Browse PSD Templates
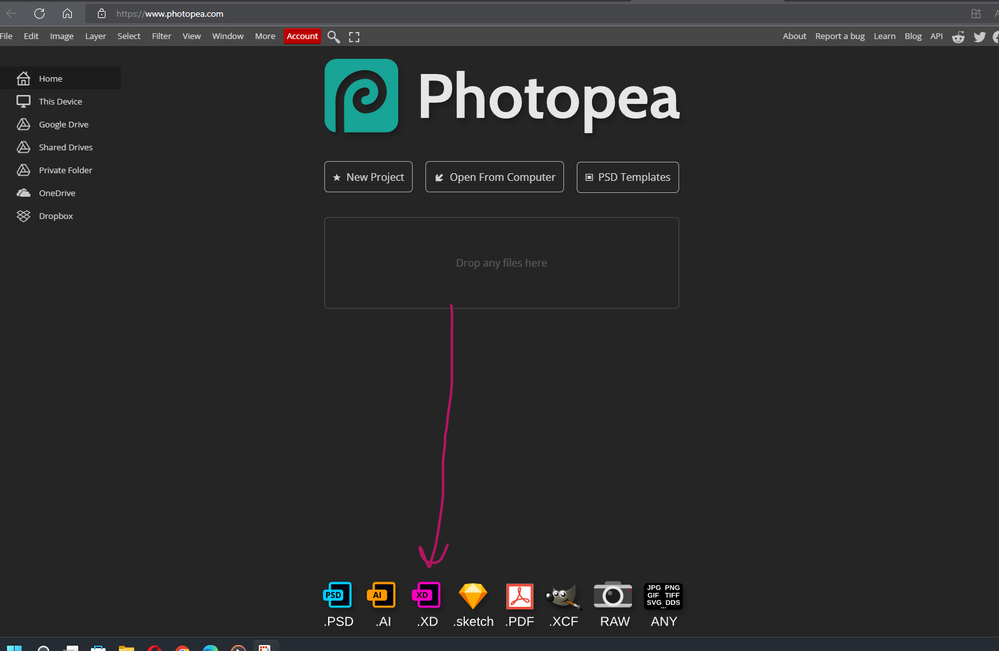 [x=628, y=177]
